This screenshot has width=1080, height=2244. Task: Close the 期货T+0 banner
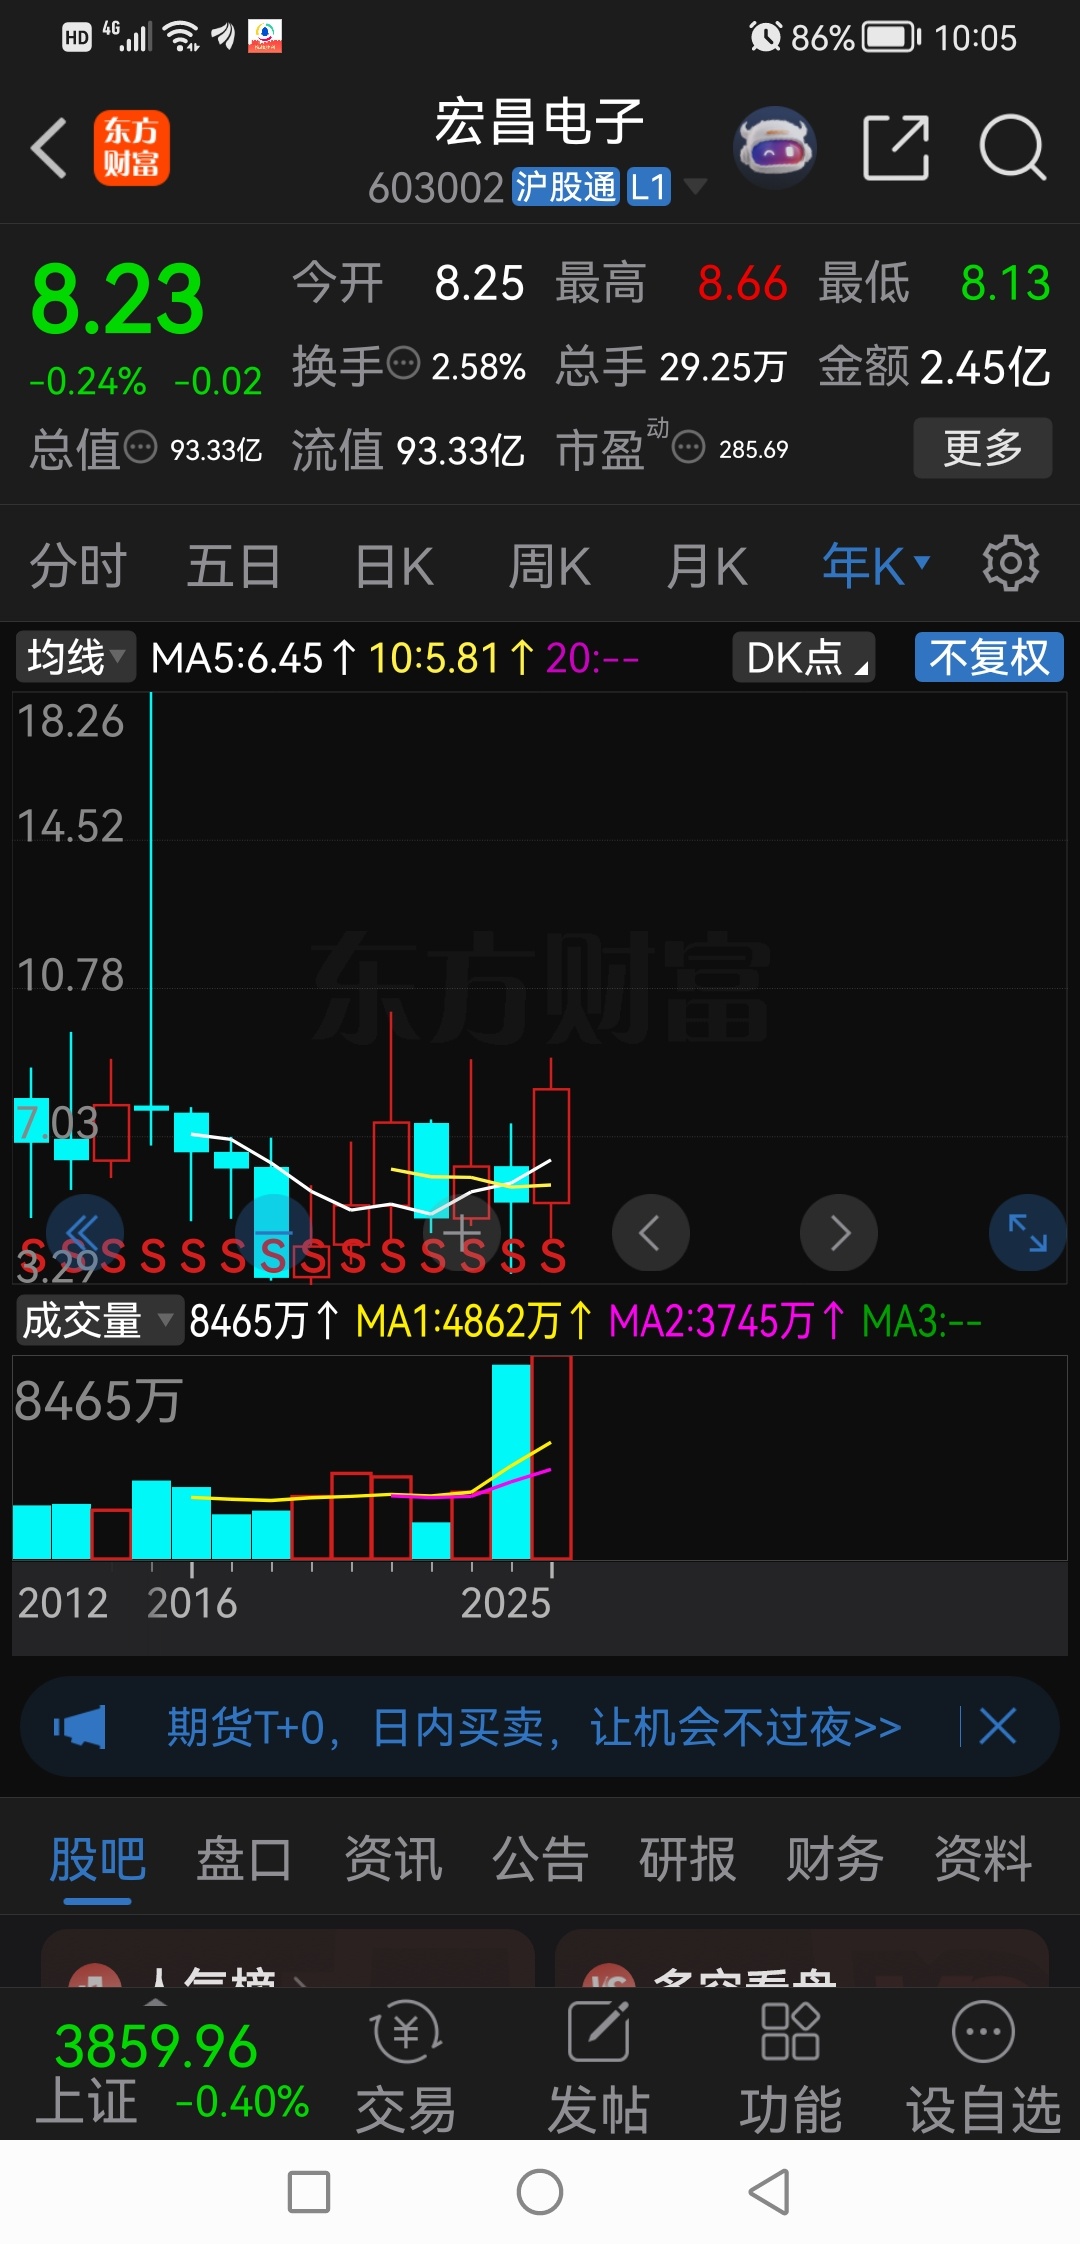coord(998,1726)
